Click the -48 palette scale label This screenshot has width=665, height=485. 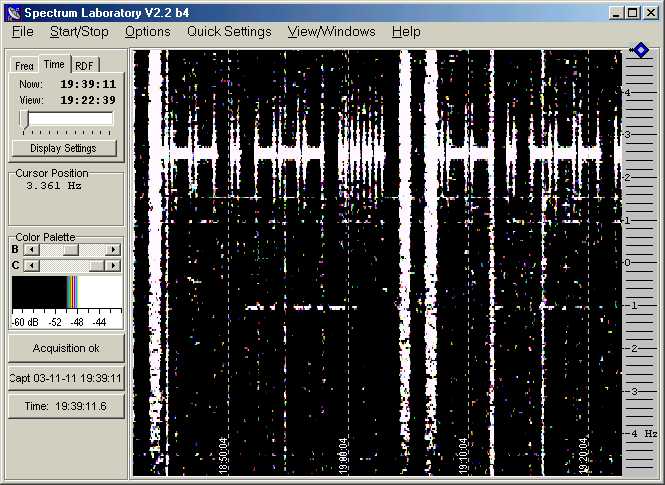(77, 322)
